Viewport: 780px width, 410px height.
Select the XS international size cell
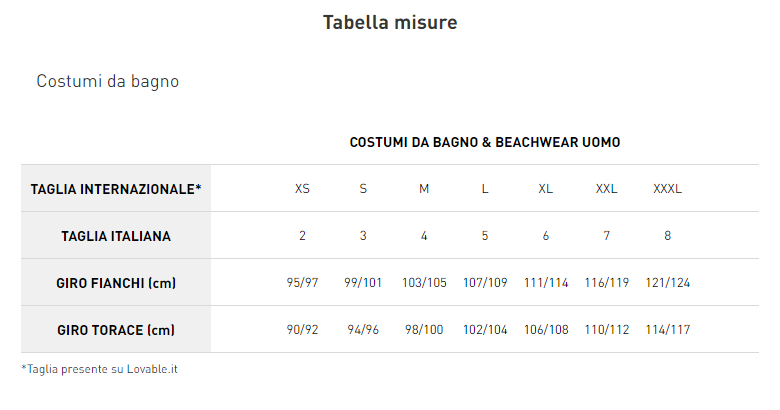(302, 189)
